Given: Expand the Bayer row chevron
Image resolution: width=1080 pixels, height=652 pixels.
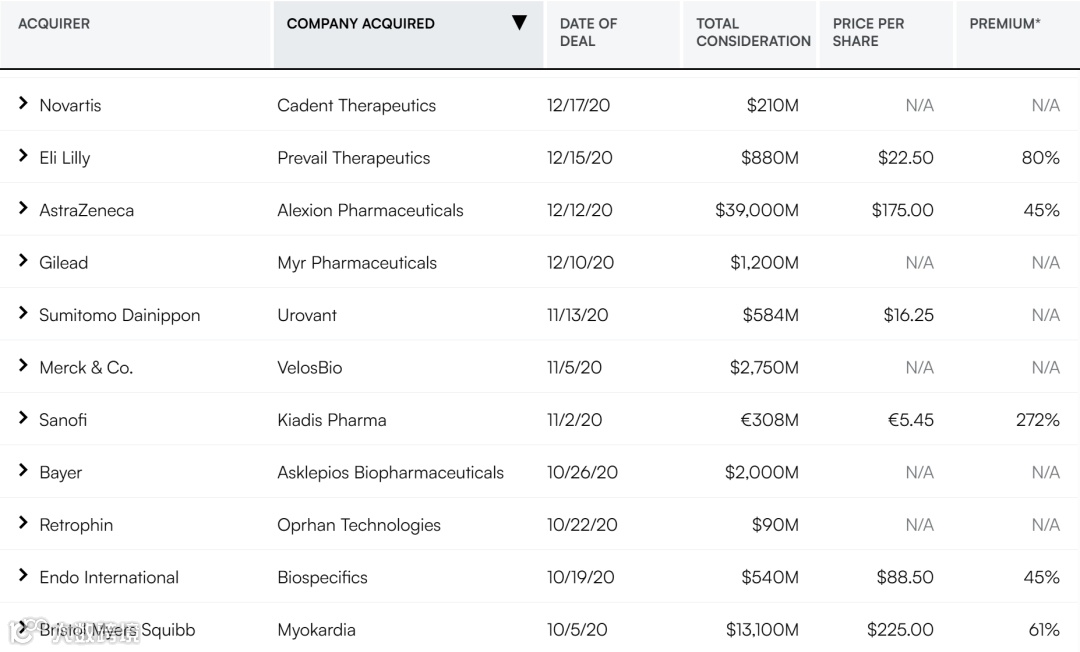Looking at the screenshot, I should [x=23, y=471].
